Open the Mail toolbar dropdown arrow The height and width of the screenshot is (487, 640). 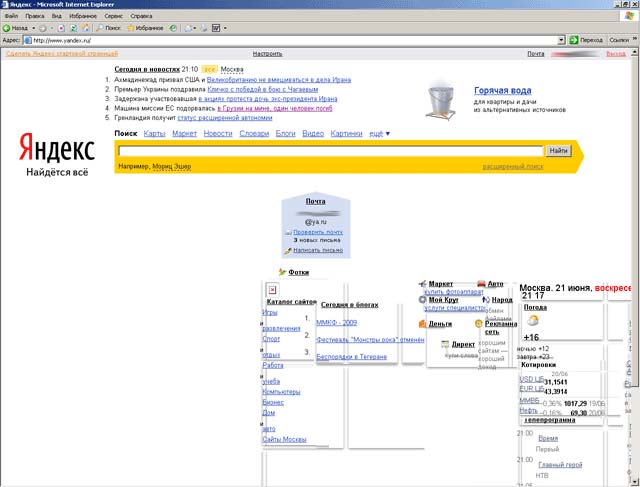194,28
